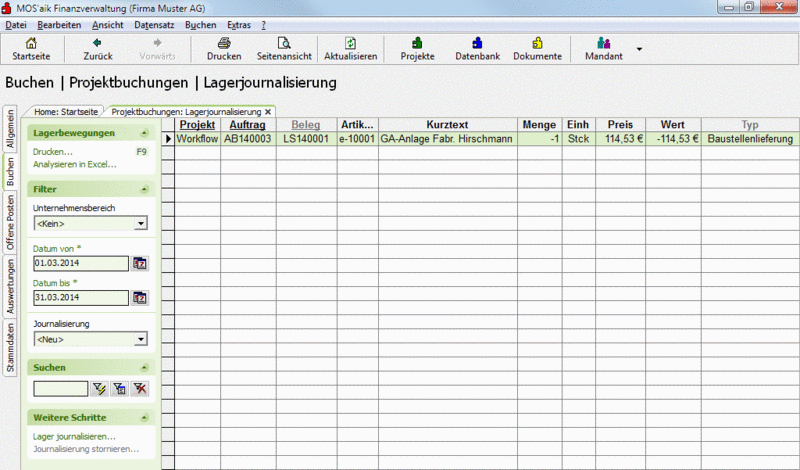800x470 pixels.
Task: Select cell Baustellenlieferung
Action: [750, 139]
